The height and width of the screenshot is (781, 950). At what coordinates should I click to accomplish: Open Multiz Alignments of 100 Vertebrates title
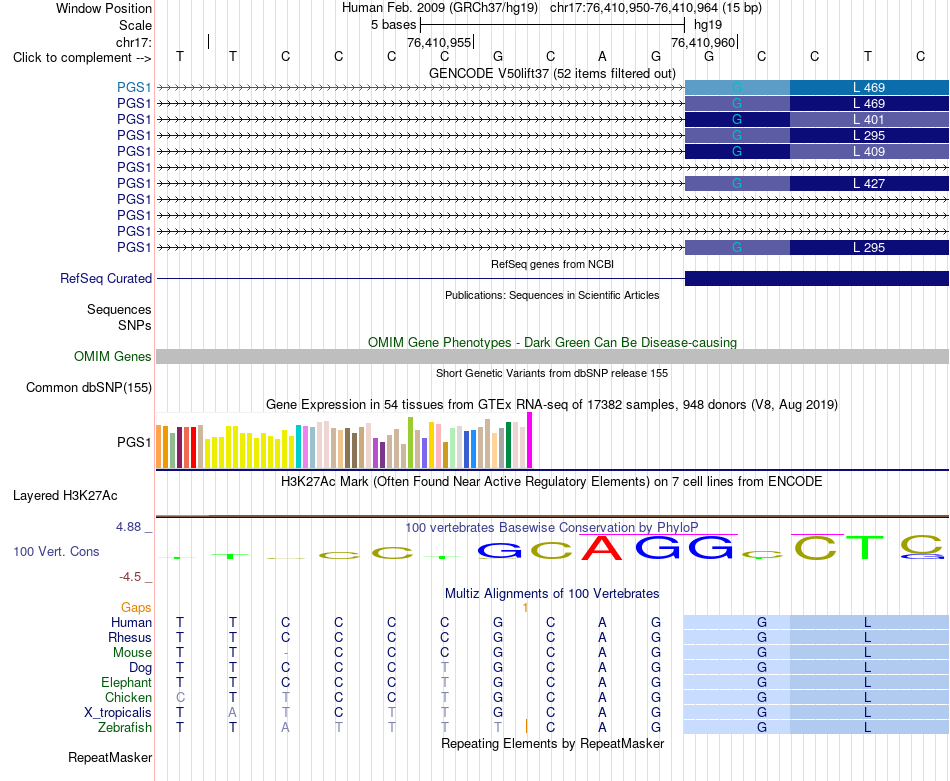[x=552, y=593]
